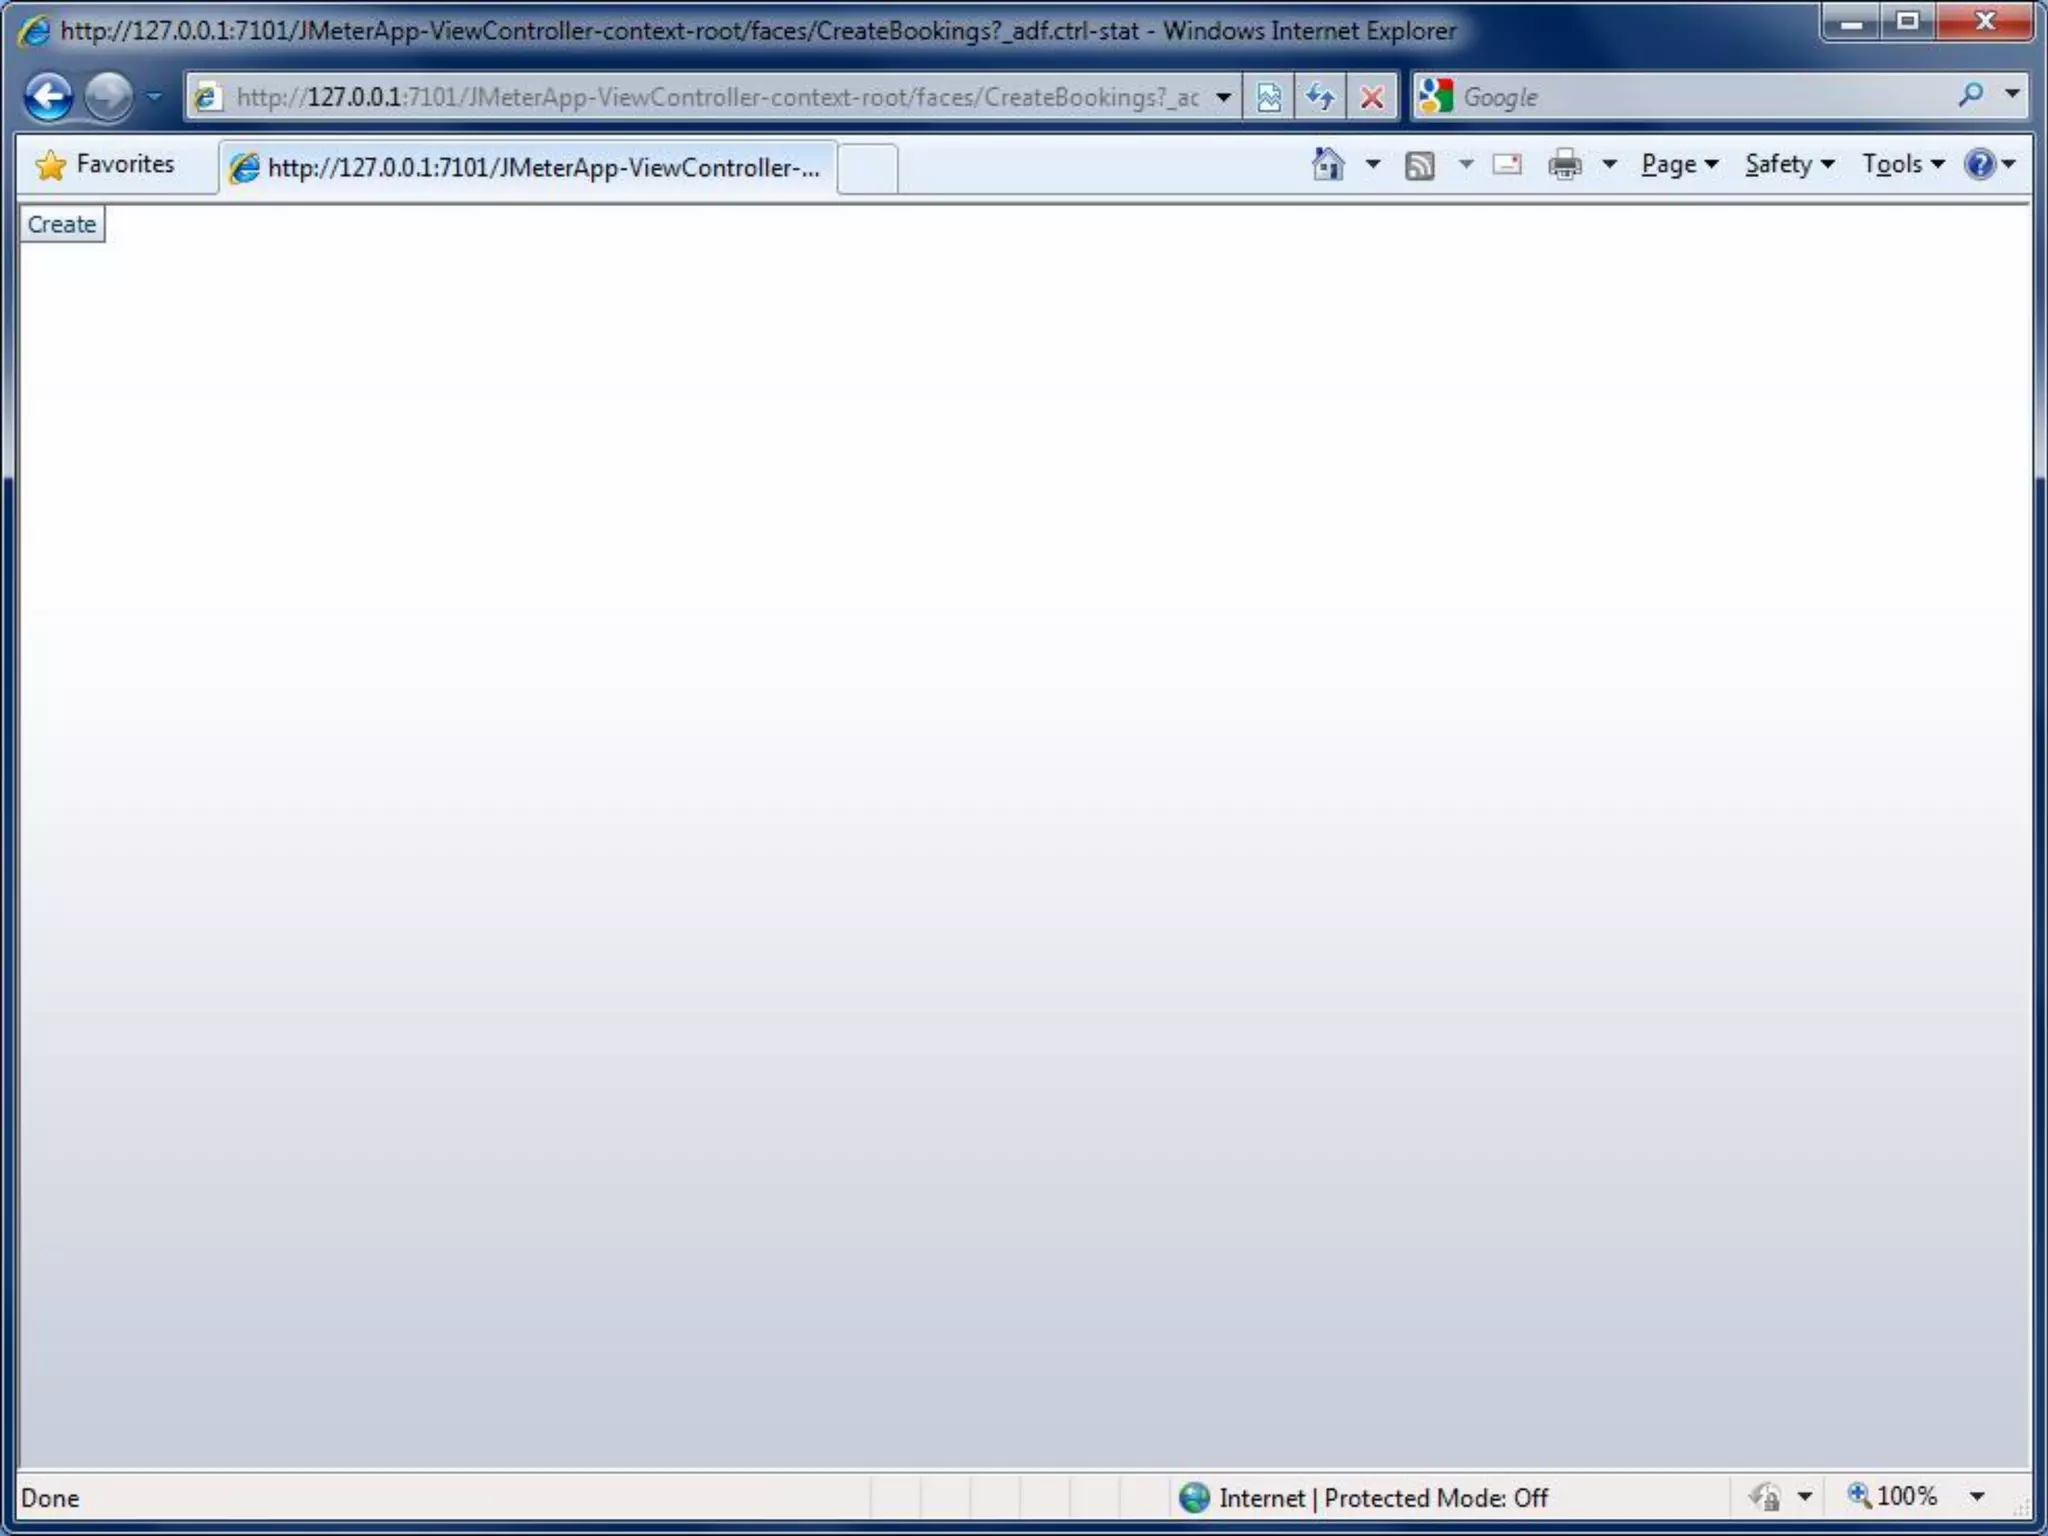Open a new blank tab
This screenshot has height=1536, width=2048.
tap(867, 167)
